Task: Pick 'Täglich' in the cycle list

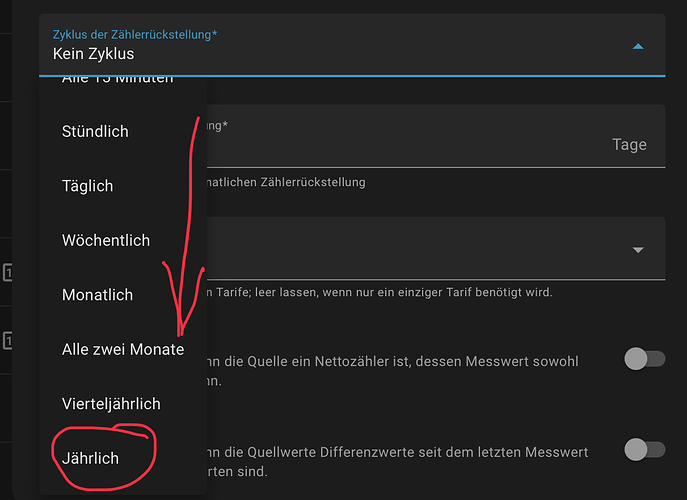Action: 87,186
